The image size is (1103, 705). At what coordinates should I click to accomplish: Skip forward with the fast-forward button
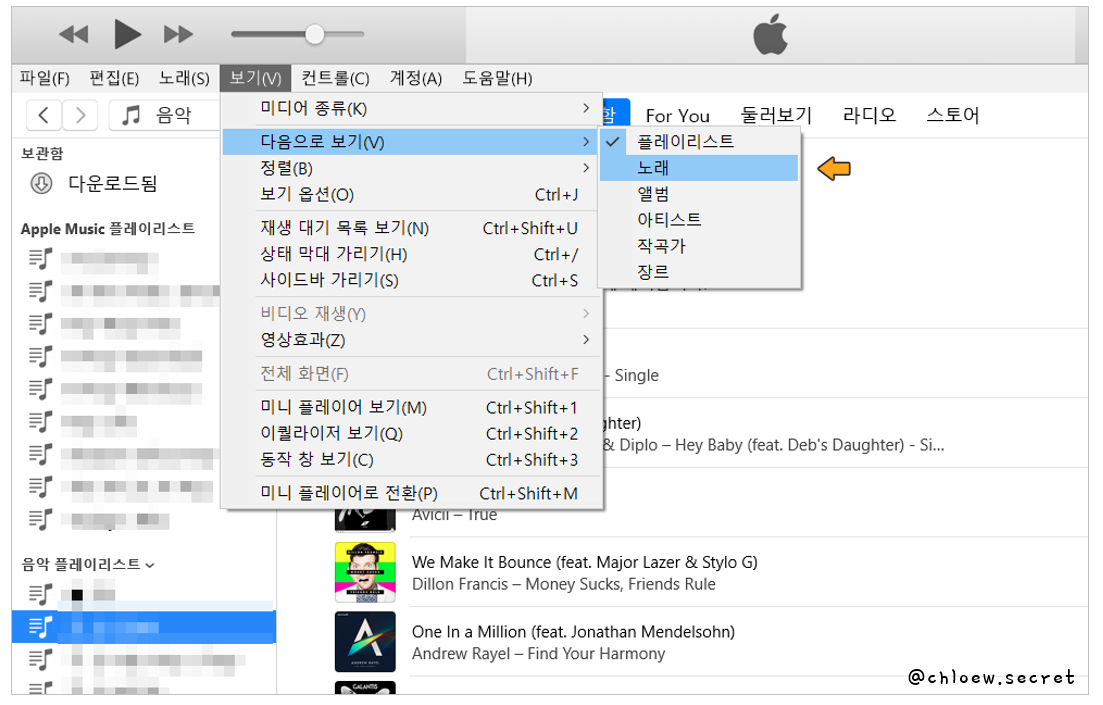(178, 34)
